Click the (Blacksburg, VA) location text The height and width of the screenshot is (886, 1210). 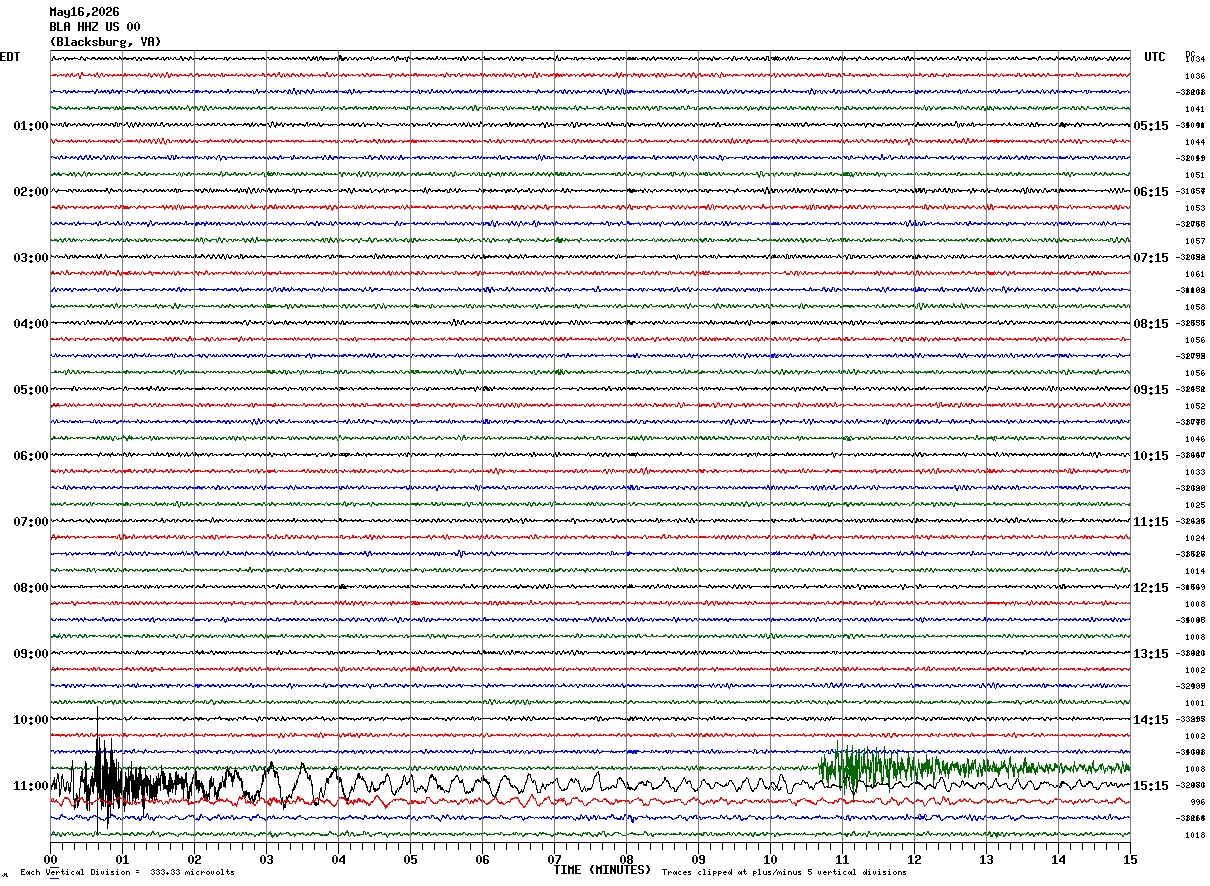pos(105,42)
